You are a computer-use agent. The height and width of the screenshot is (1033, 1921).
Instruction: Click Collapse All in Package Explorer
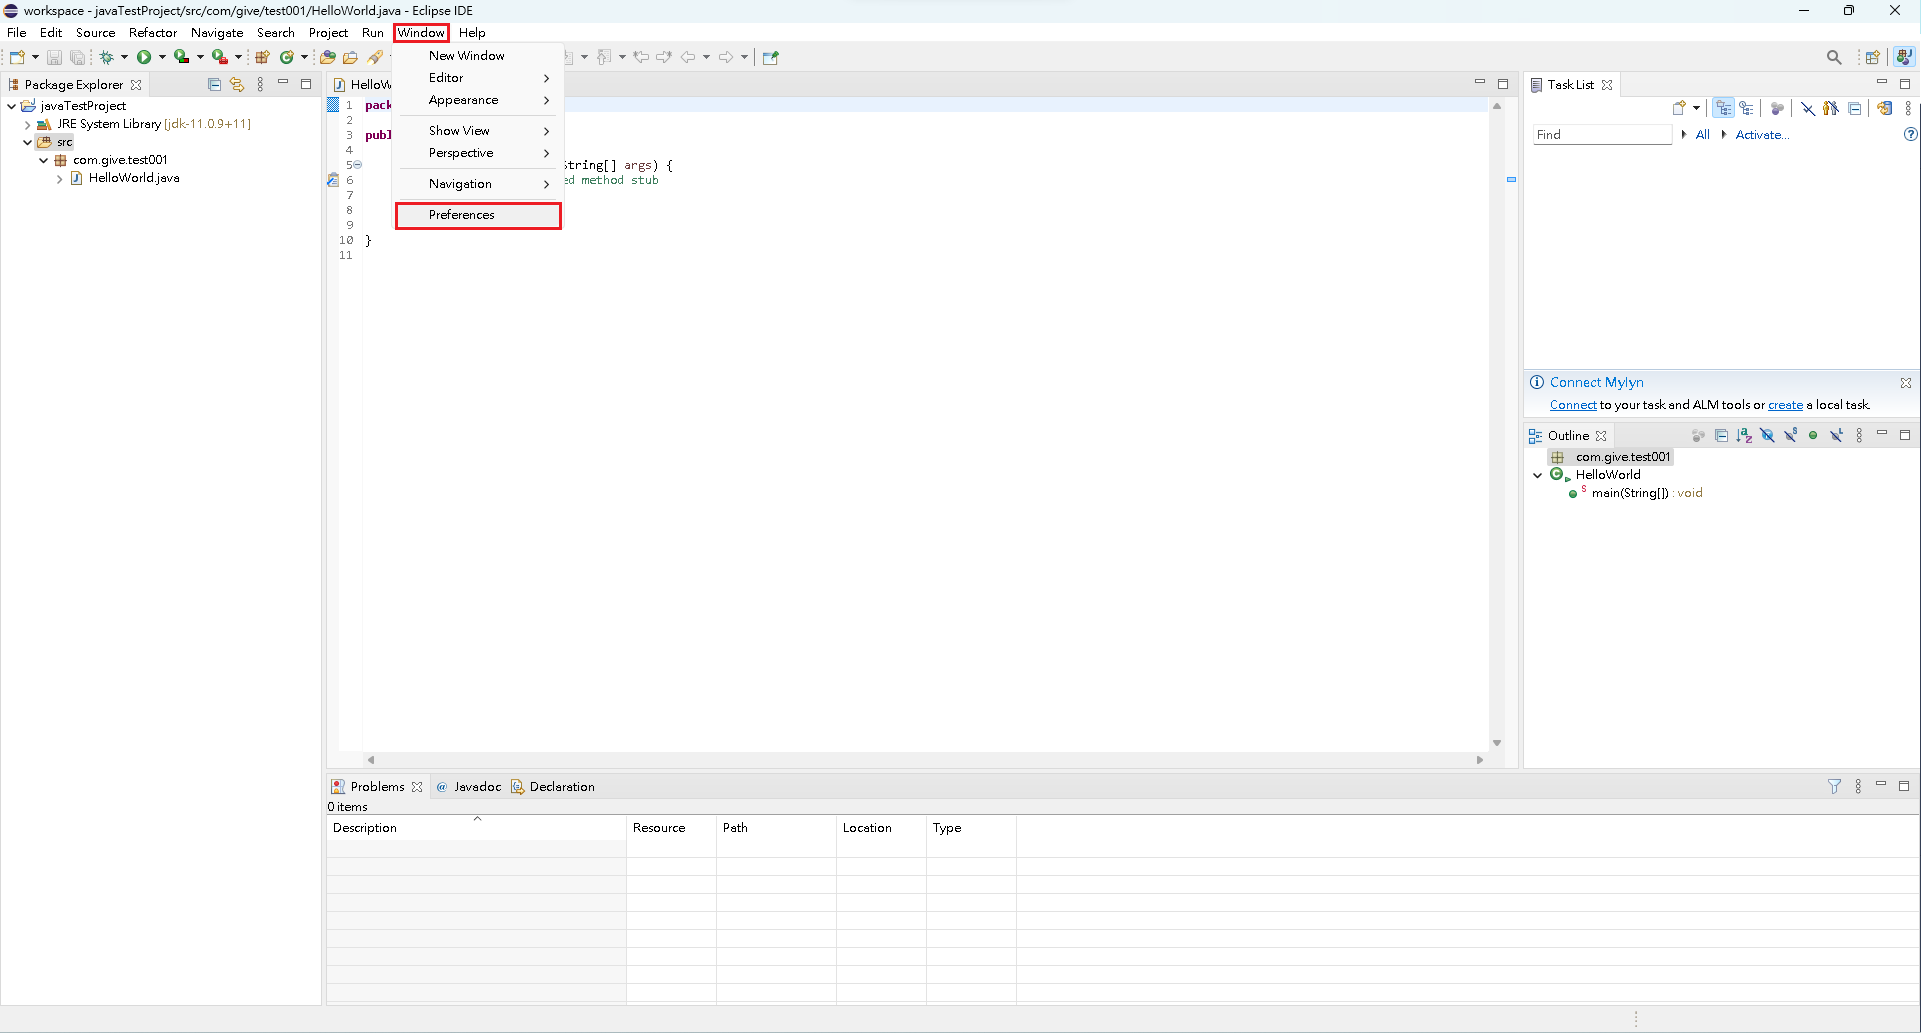point(214,85)
